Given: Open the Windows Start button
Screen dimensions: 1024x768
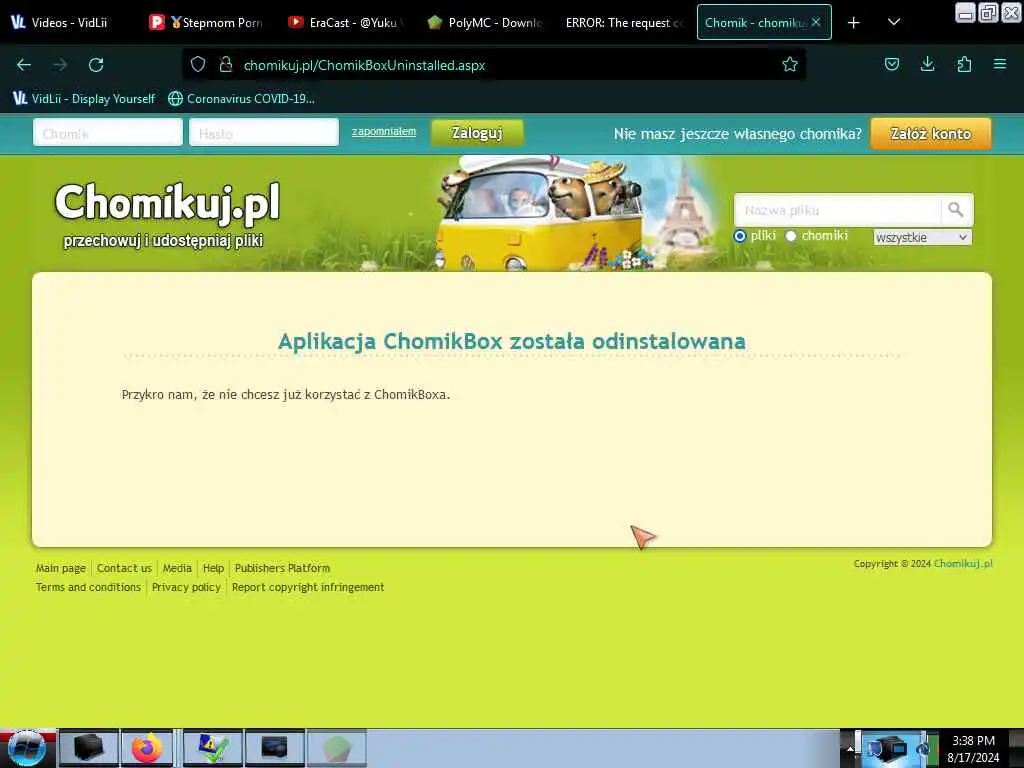Looking at the screenshot, I should coord(26,748).
